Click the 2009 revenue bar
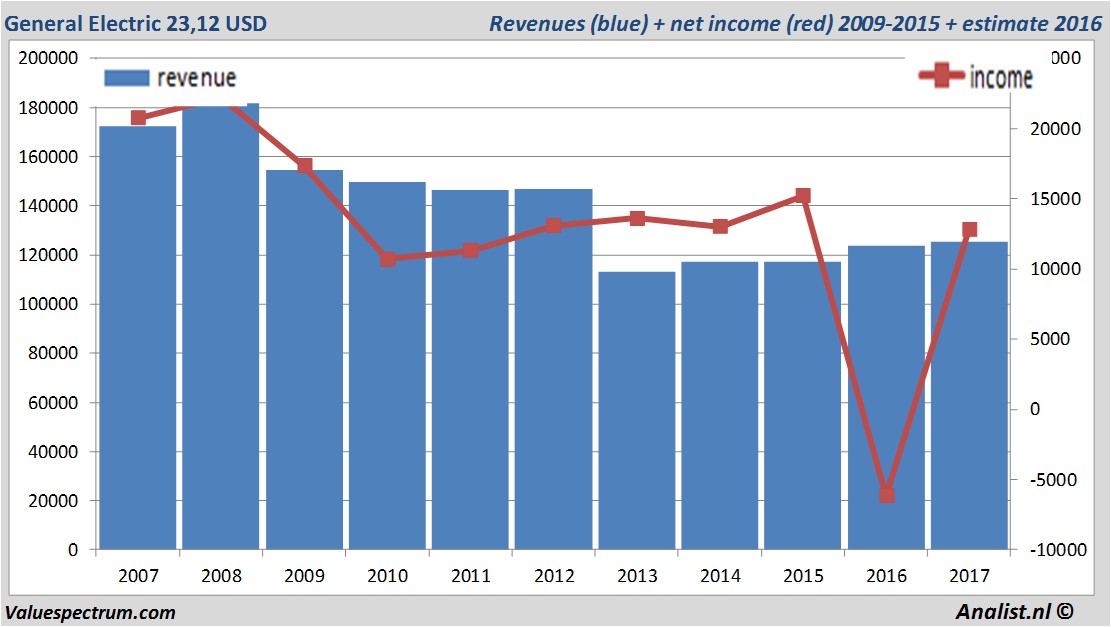Viewport: 1111px width, 627px height. (x=304, y=360)
